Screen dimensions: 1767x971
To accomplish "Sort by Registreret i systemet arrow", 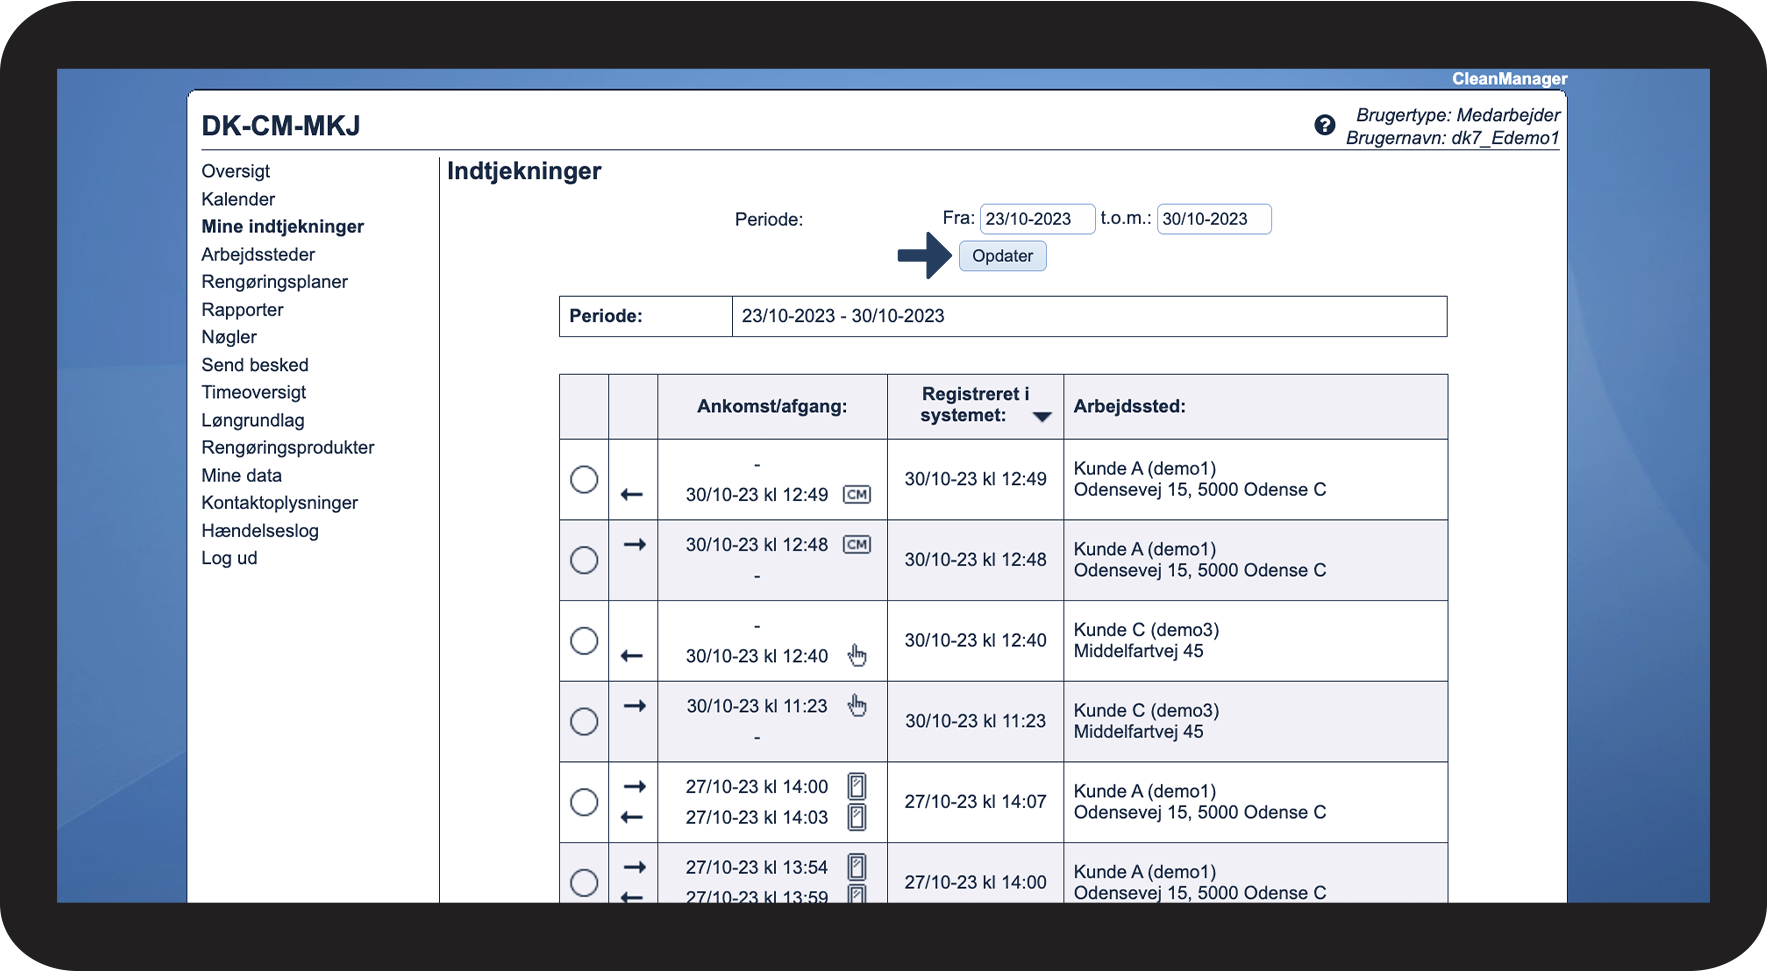I will (x=1042, y=417).
